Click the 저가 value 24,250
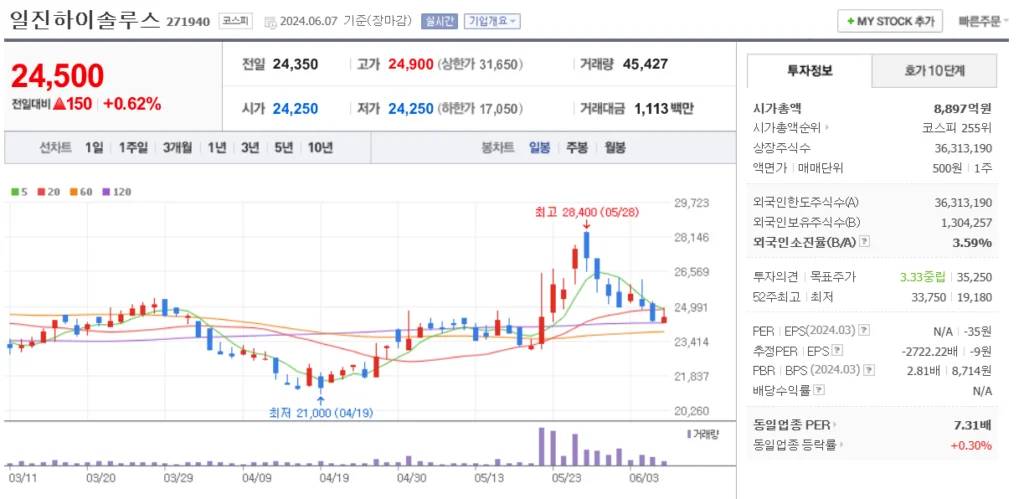Image resolution: width=1024 pixels, height=499 pixels. 411,108
